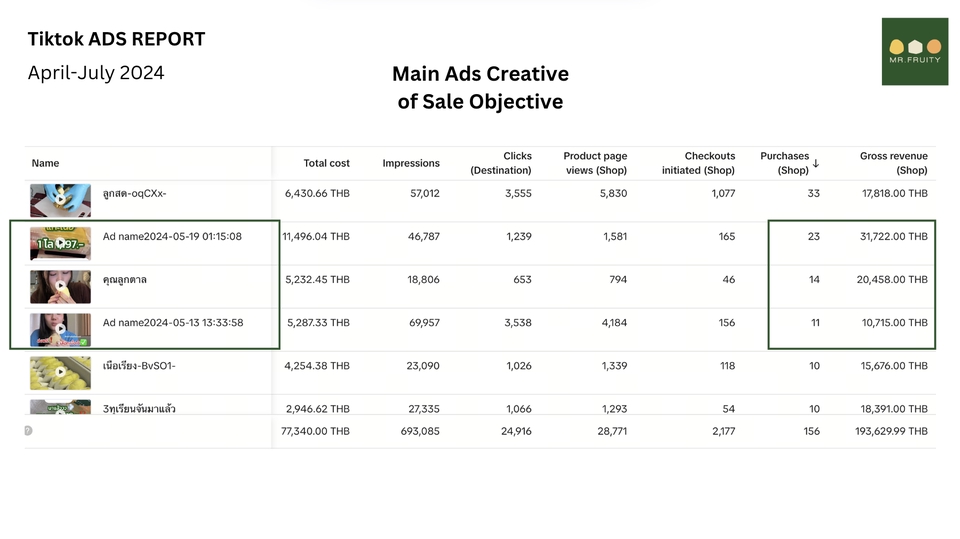Select Checkouts initiated (Shop) column header
960x539 pixels.
tap(698, 163)
